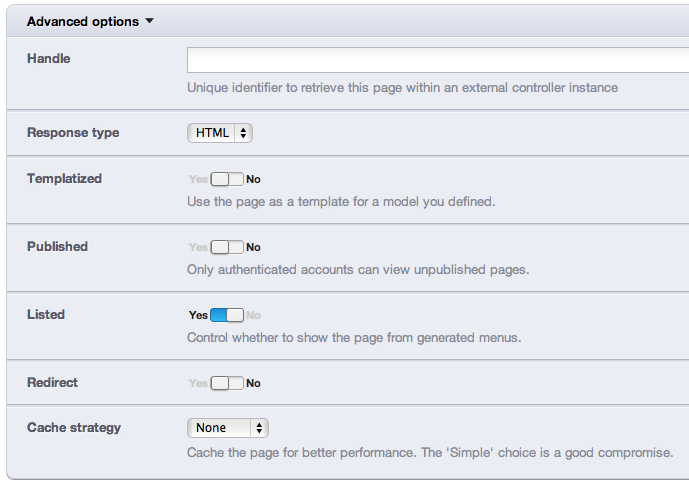Toggle the Published switch
Image resolution: width=689 pixels, height=488 pixels.
[227, 247]
